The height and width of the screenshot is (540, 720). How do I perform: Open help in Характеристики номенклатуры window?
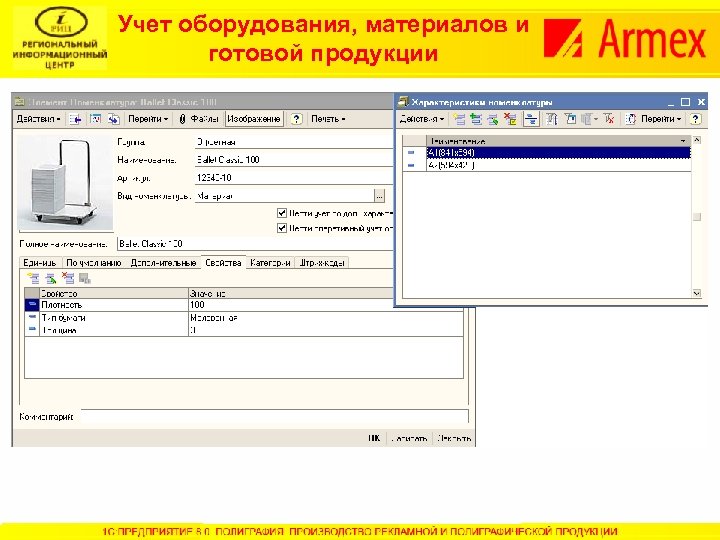click(696, 119)
